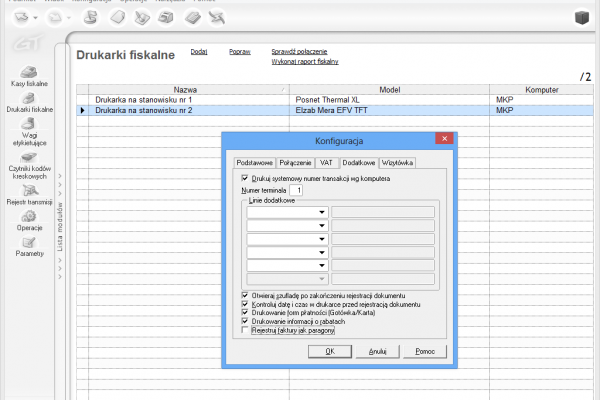Open Operacje module in sidebar
600x400 pixels.
point(30,216)
